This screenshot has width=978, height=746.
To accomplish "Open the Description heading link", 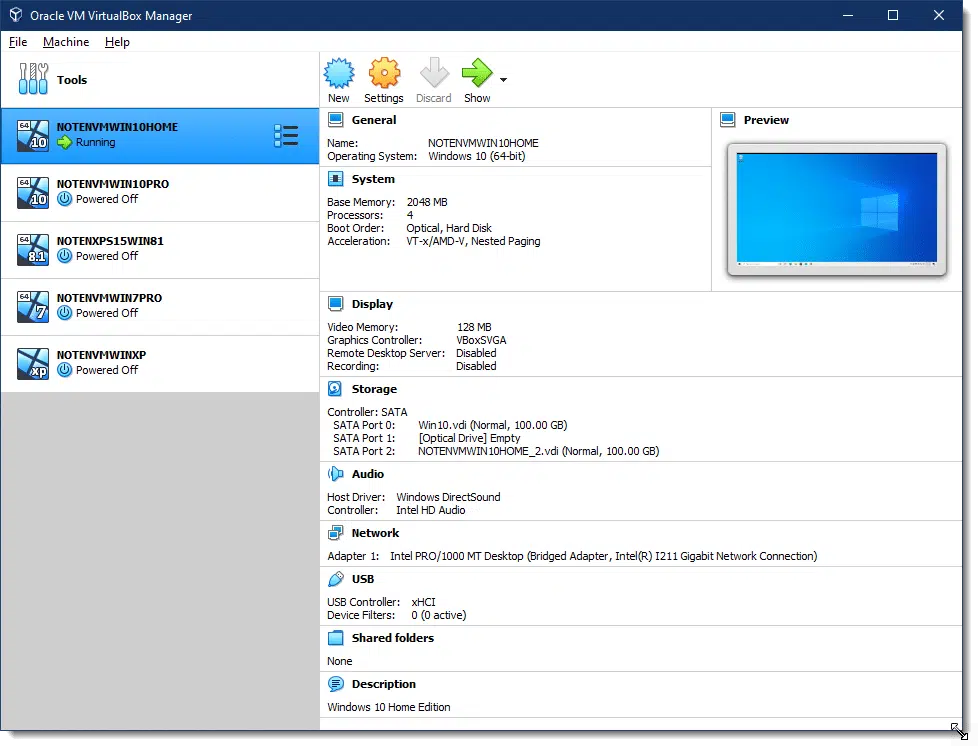I will click(x=384, y=684).
